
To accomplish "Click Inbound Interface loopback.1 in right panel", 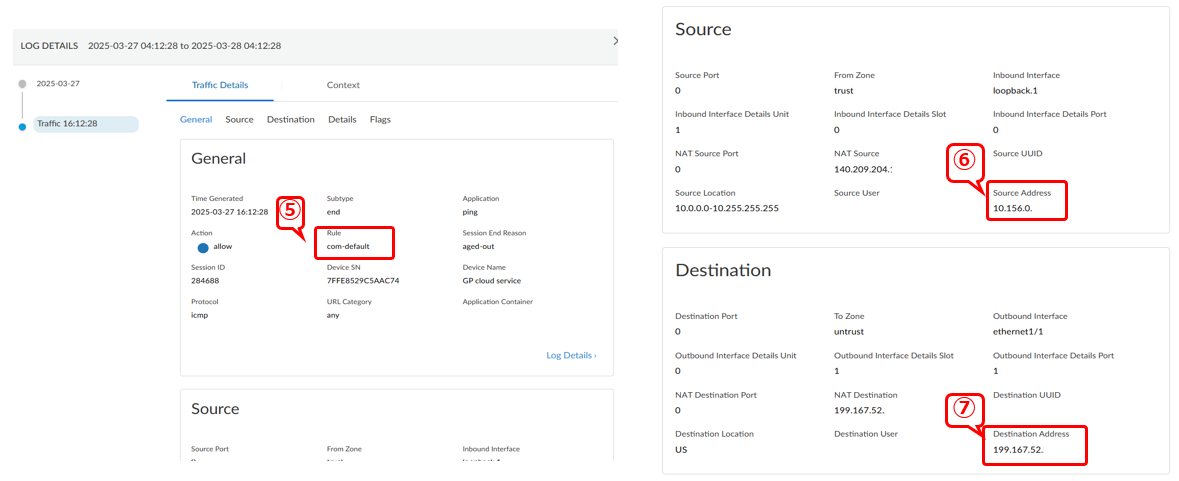I will 1015,90.
